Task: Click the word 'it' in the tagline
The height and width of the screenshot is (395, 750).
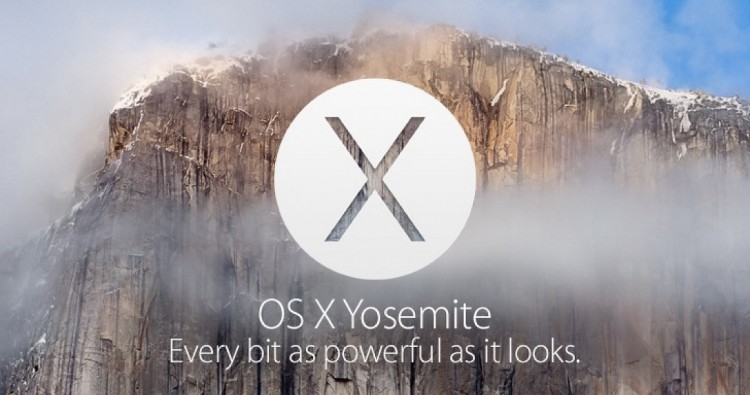Action: click(485, 352)
